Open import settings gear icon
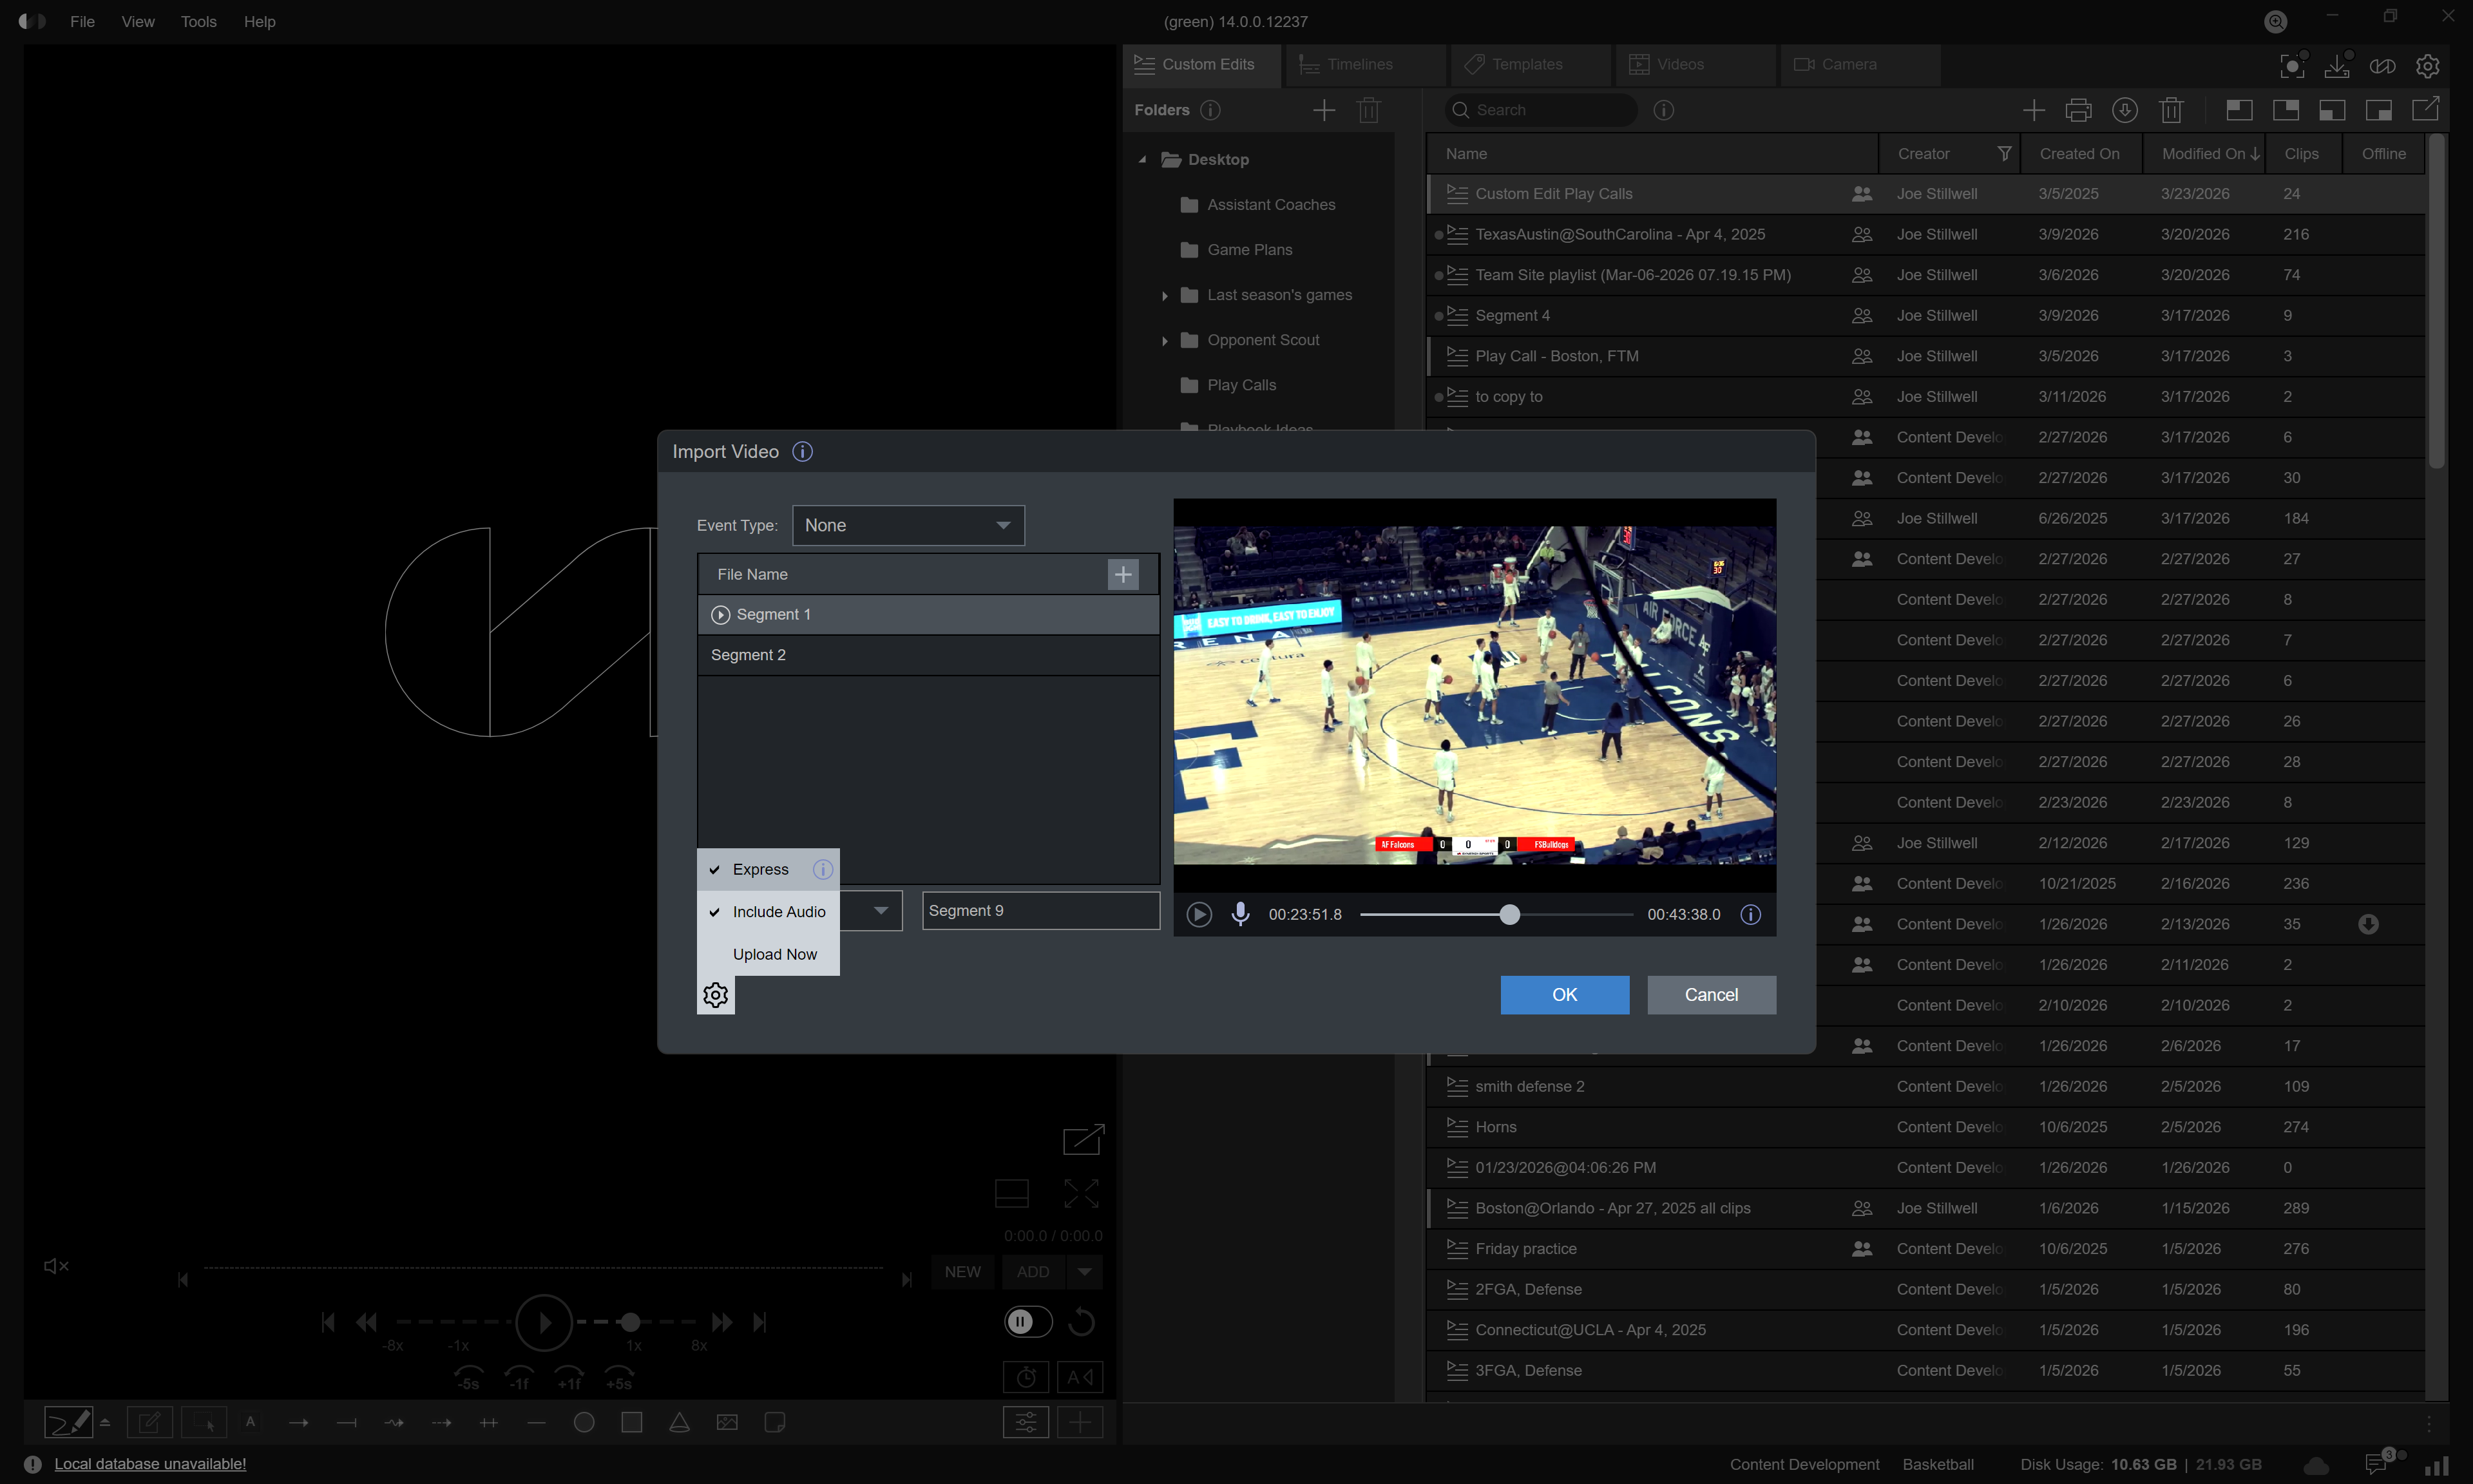The image size is (2473, 1484). pos(715,995)
